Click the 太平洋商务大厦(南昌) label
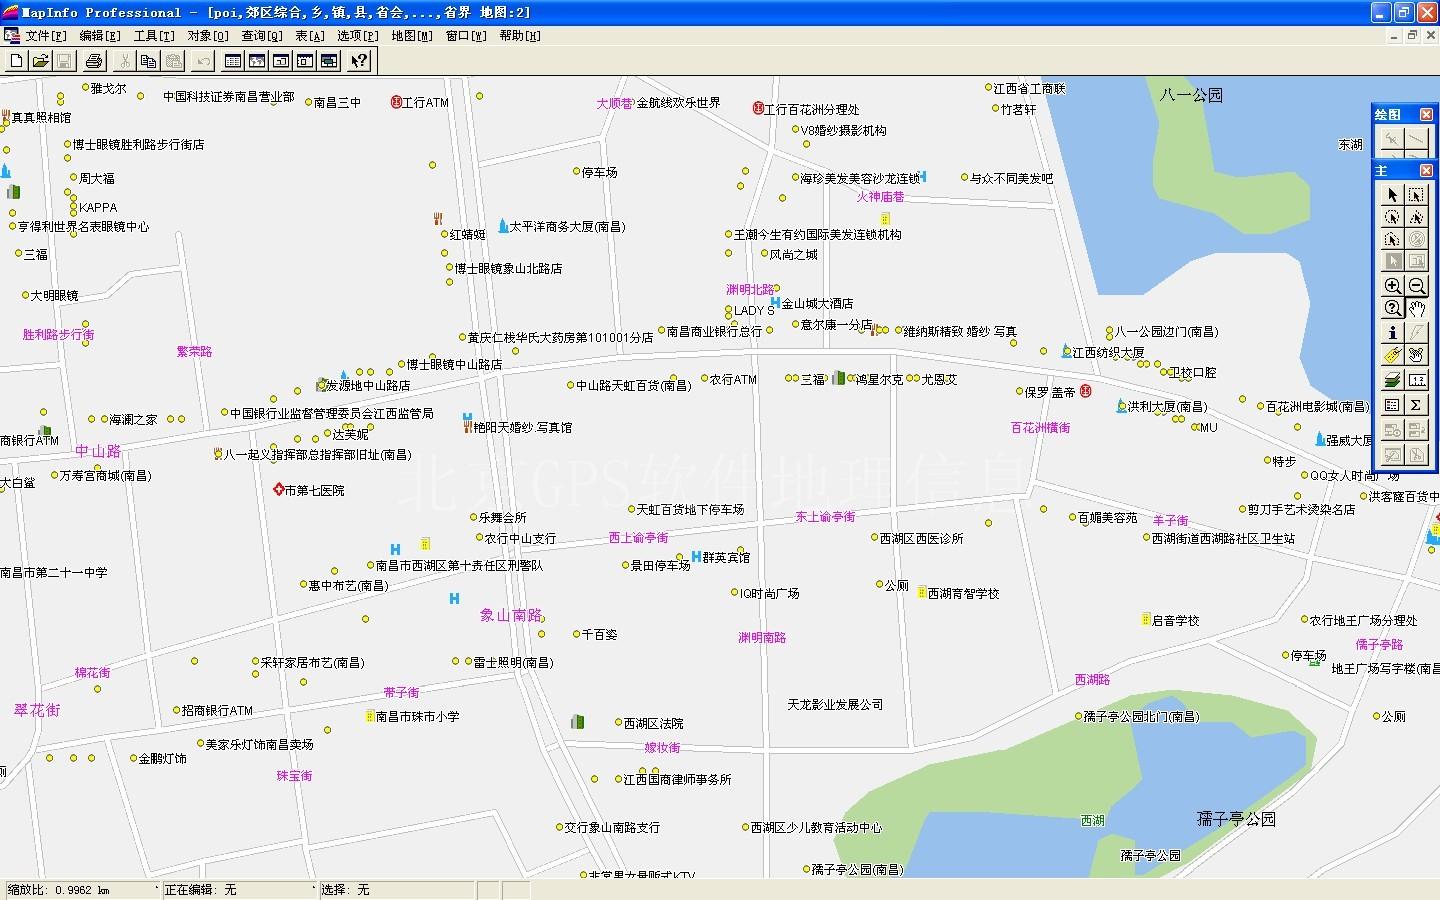Screen dimensions: 1440x900 click(x=568, y=227)
